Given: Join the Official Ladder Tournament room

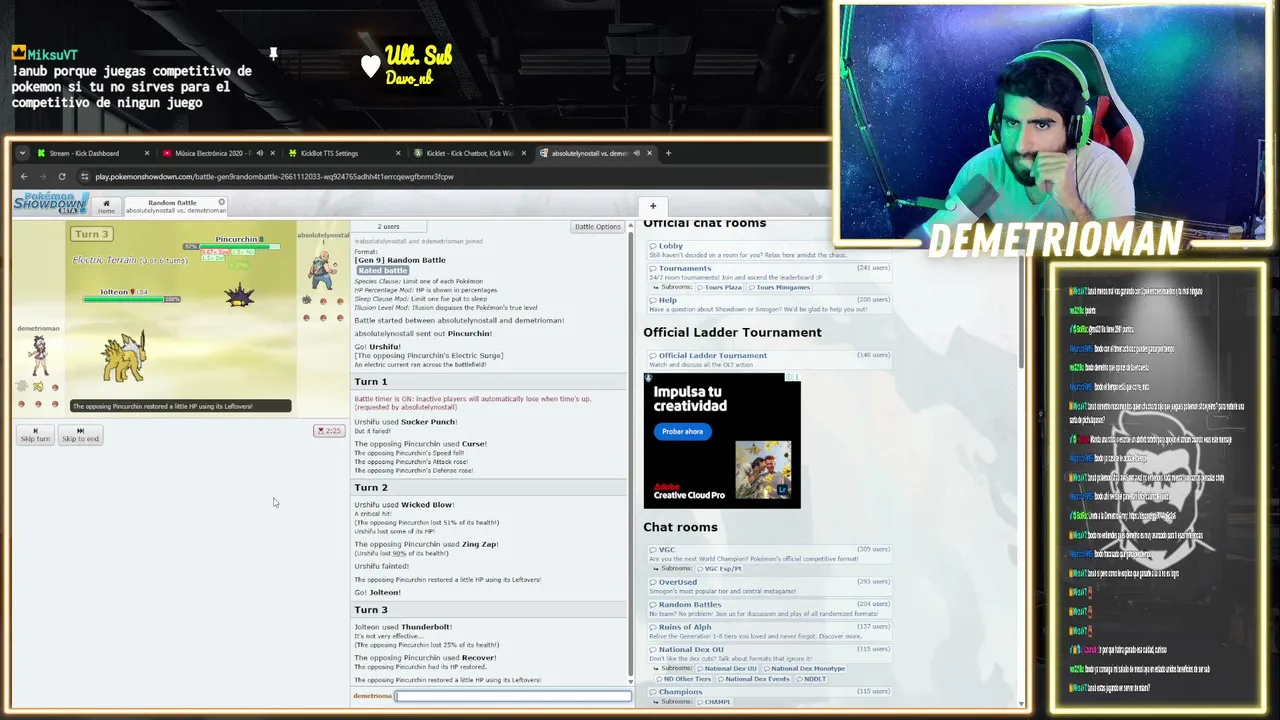Looking at the screenshot, I should (x=769, y=360).
